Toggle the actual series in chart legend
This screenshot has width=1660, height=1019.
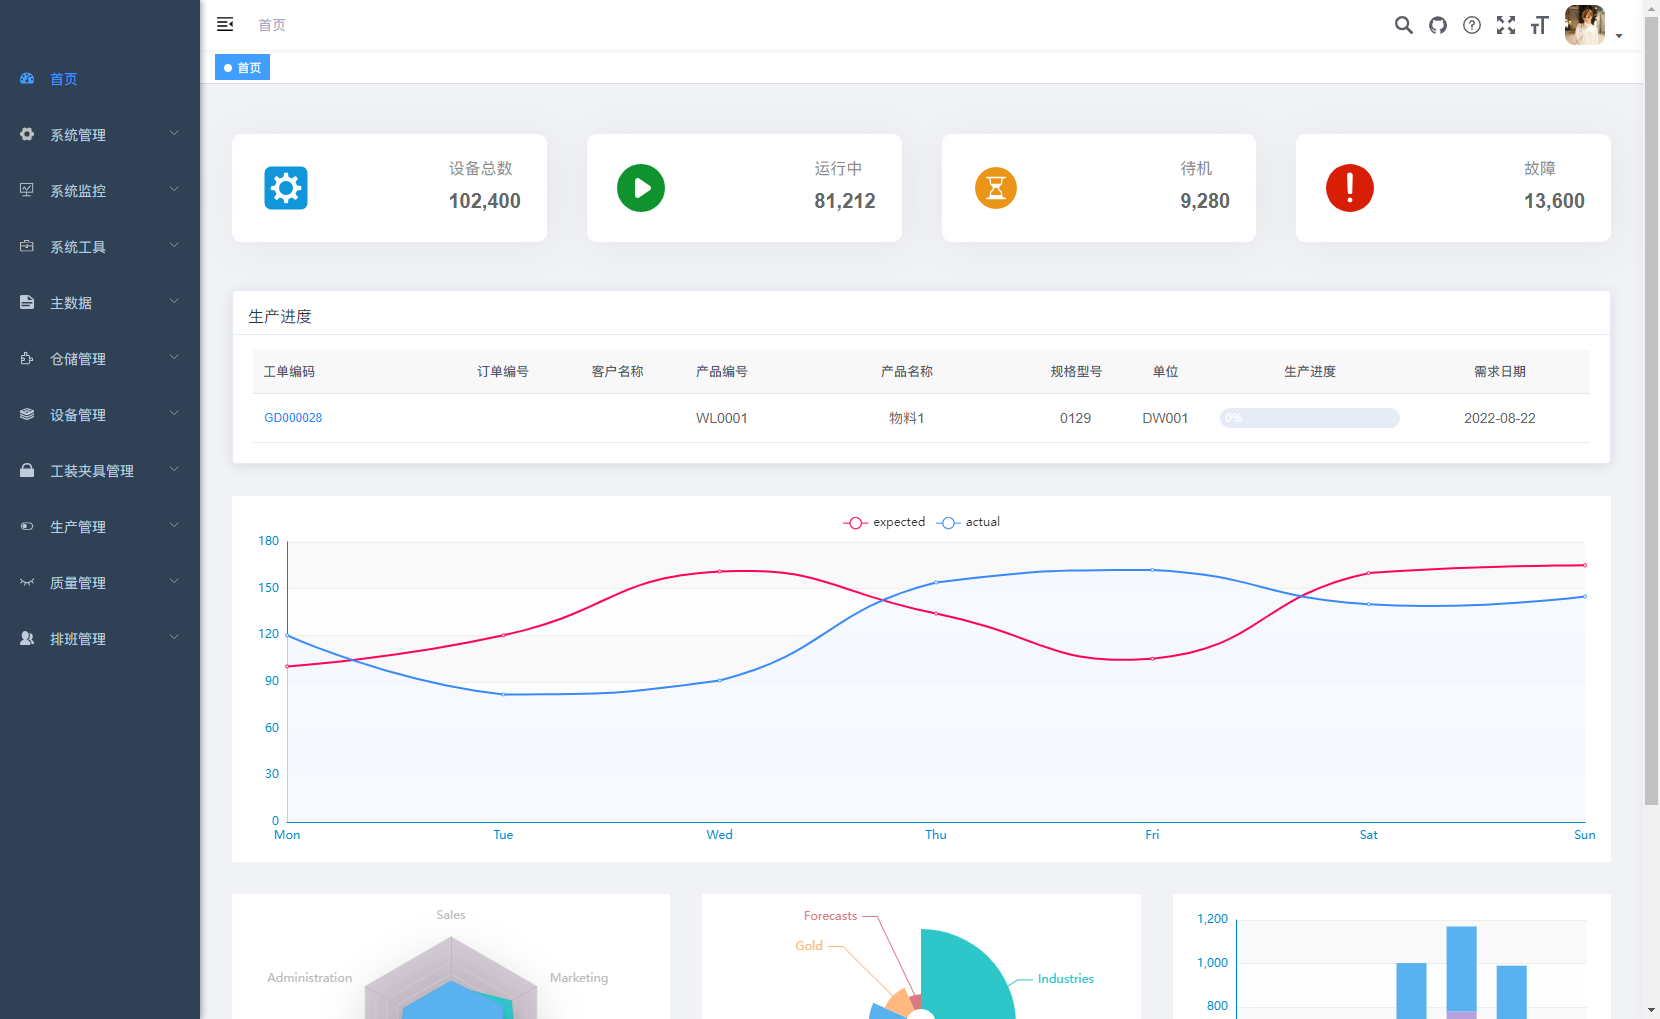click(968, 522)
